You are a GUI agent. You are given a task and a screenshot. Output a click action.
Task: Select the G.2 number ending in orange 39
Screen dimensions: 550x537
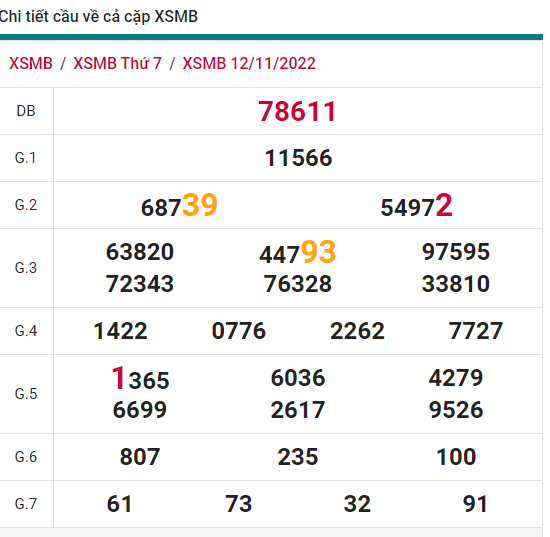pyautogui.click(x=179, y=205)
